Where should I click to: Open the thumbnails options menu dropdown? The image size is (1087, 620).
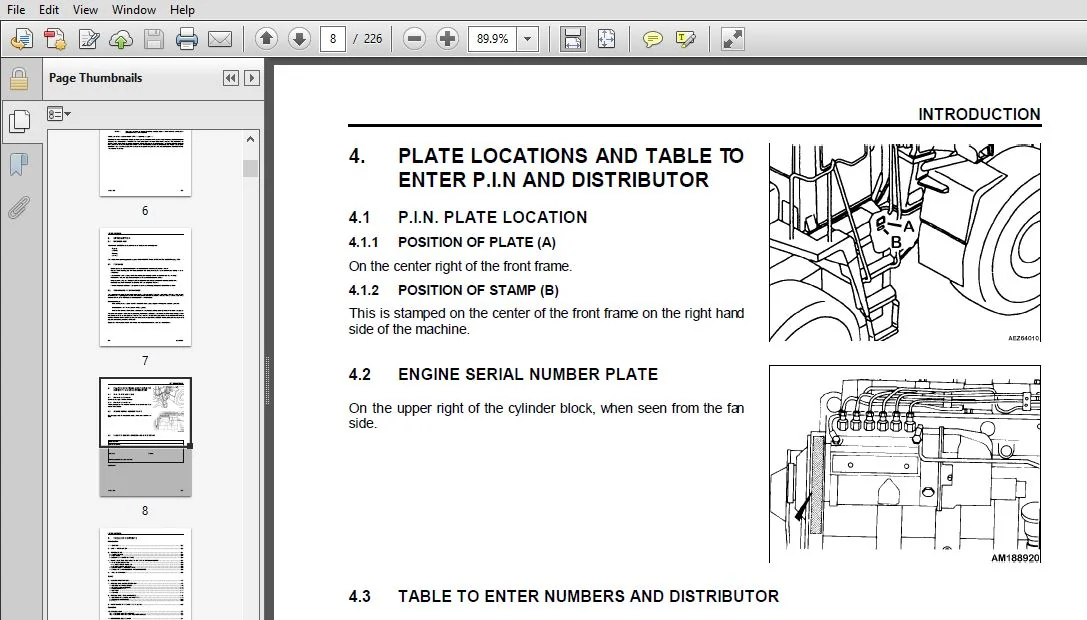point(59,114)
